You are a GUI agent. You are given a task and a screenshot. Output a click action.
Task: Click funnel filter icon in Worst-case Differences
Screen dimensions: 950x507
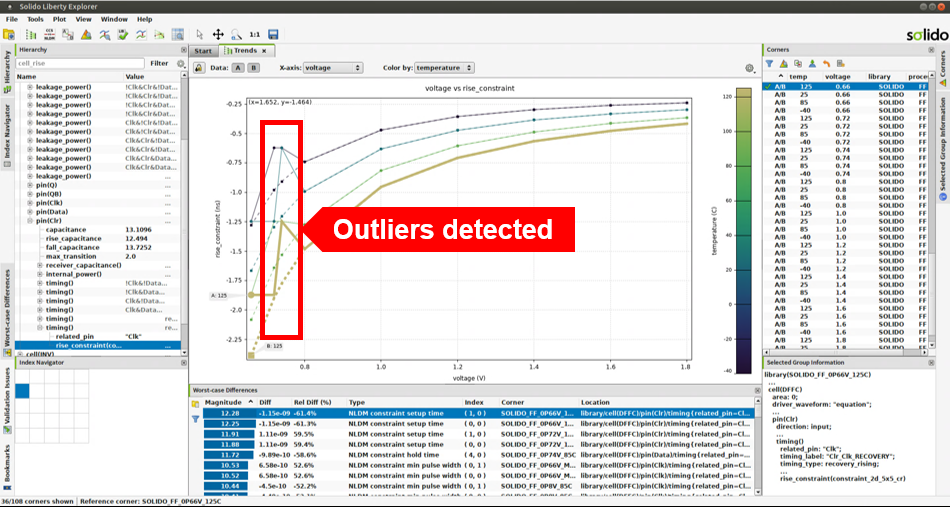tap(196, 419)
